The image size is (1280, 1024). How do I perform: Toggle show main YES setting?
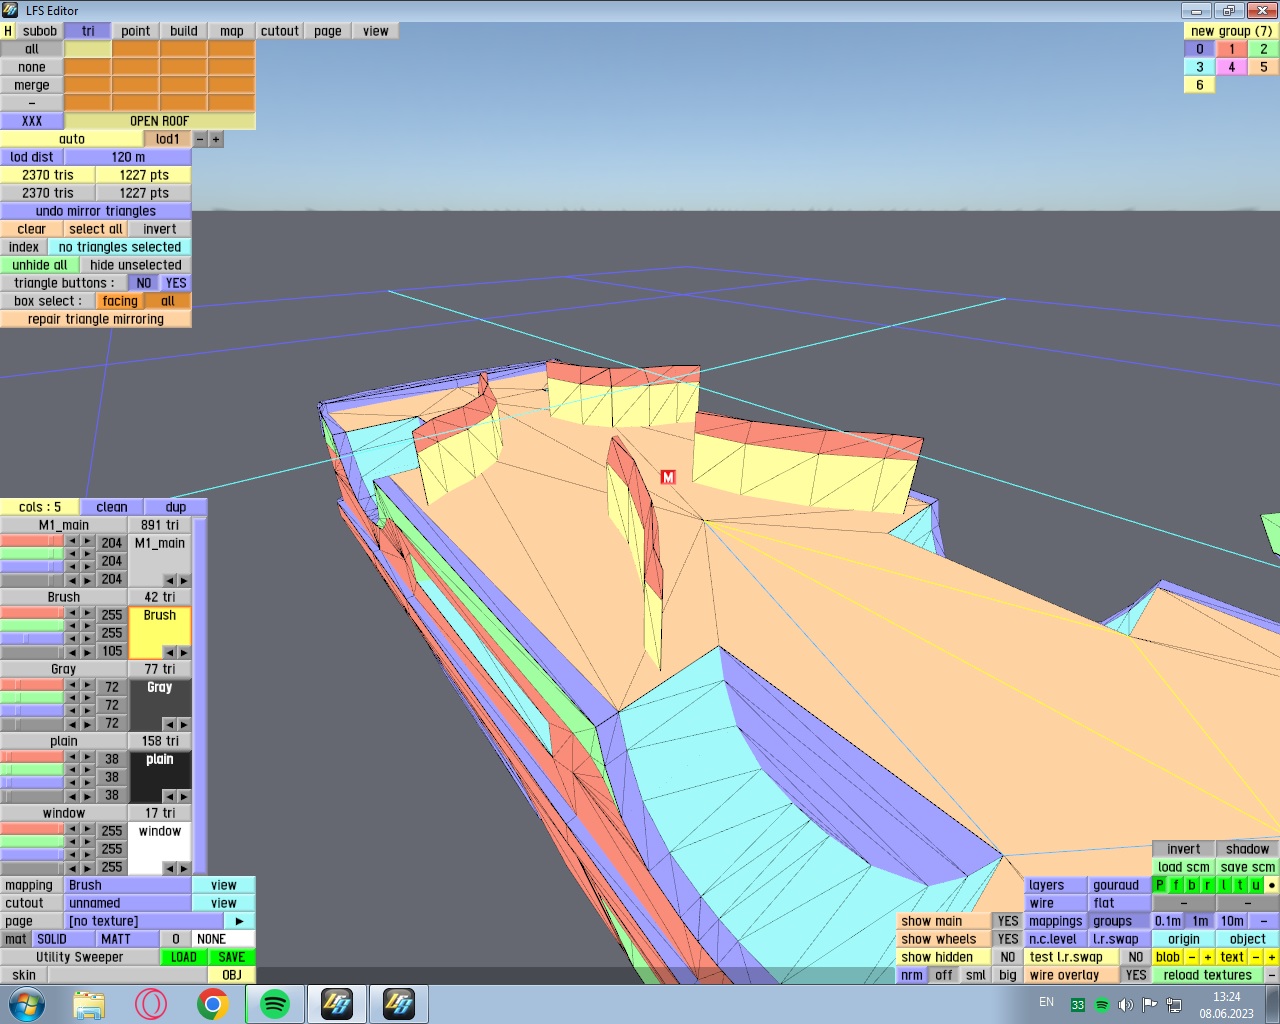1008,921
